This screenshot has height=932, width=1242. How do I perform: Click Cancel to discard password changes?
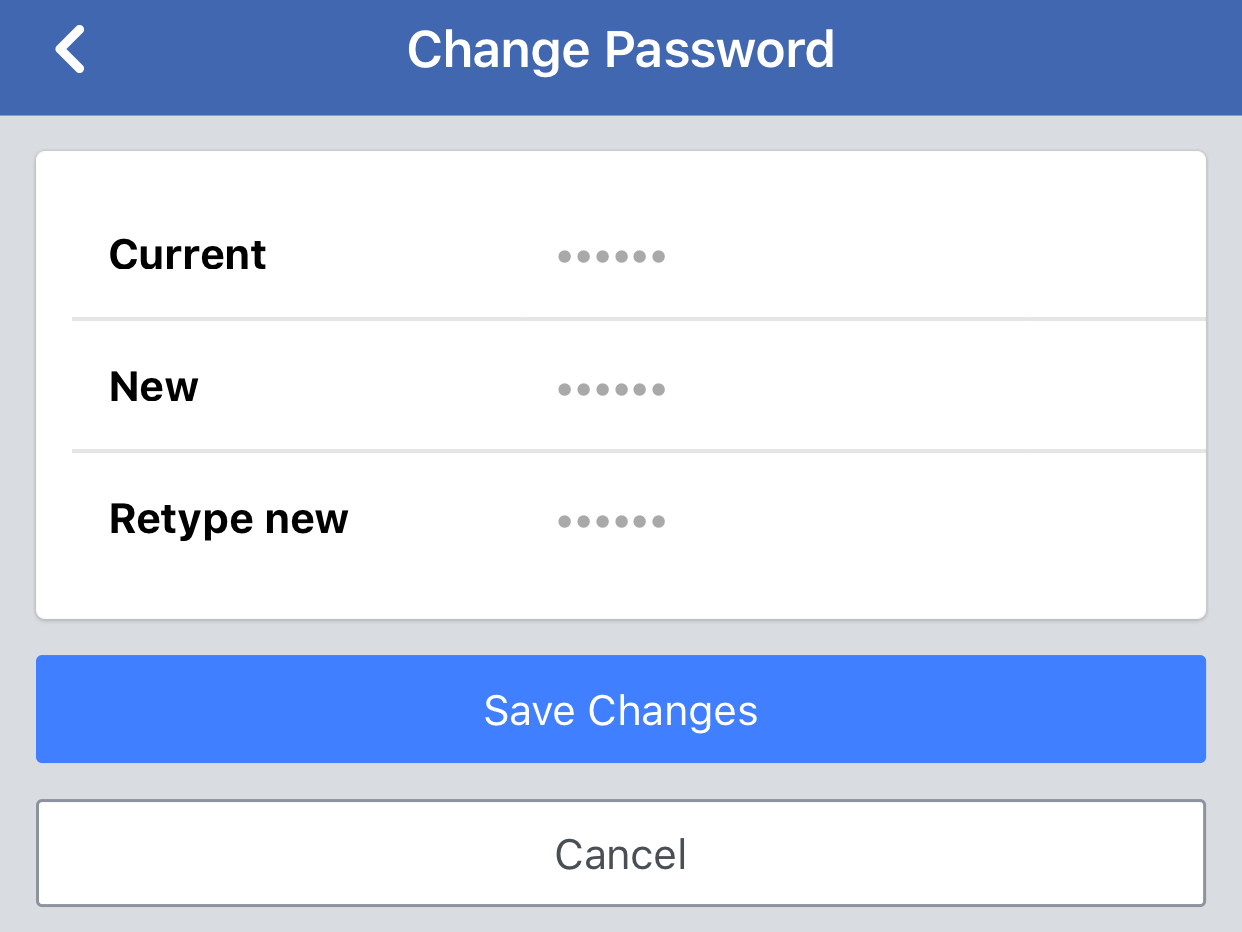coord(620,854)
